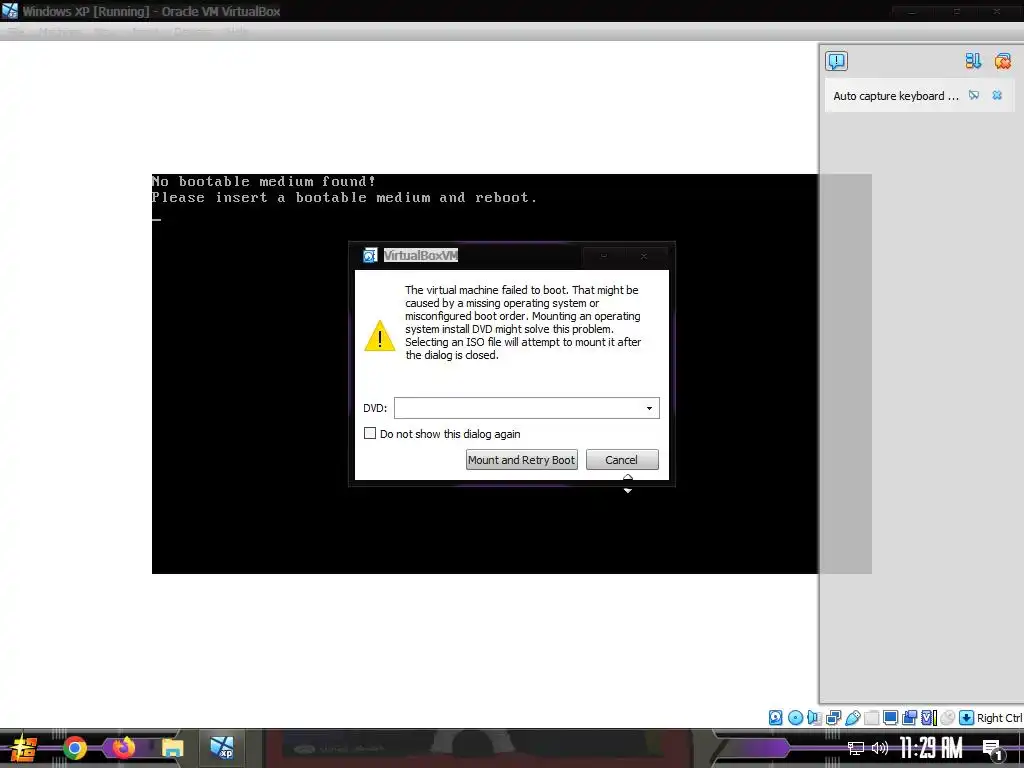Image resolution: width=1024 pixels, height=768 pixels.
Task: Open the optical disk status bar icon
Action: [x=795, y=718]
